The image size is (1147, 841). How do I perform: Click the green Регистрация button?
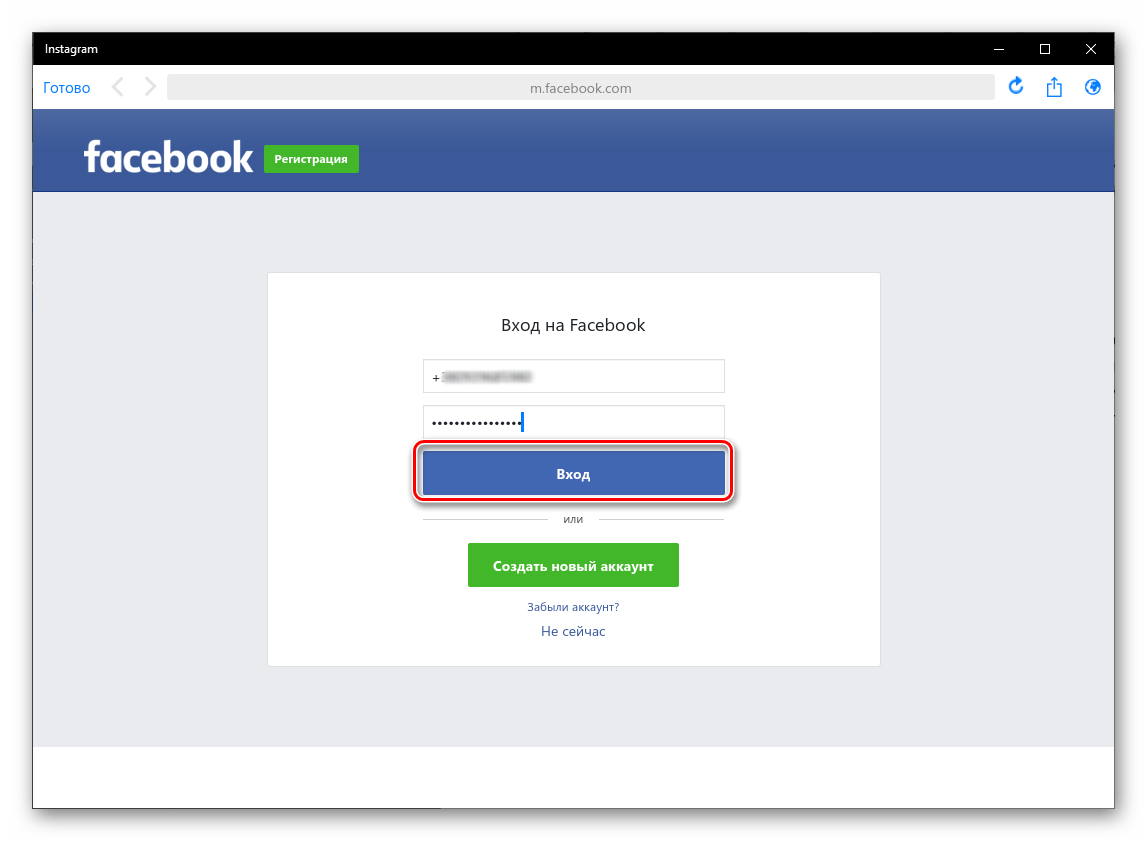(311, 159)
